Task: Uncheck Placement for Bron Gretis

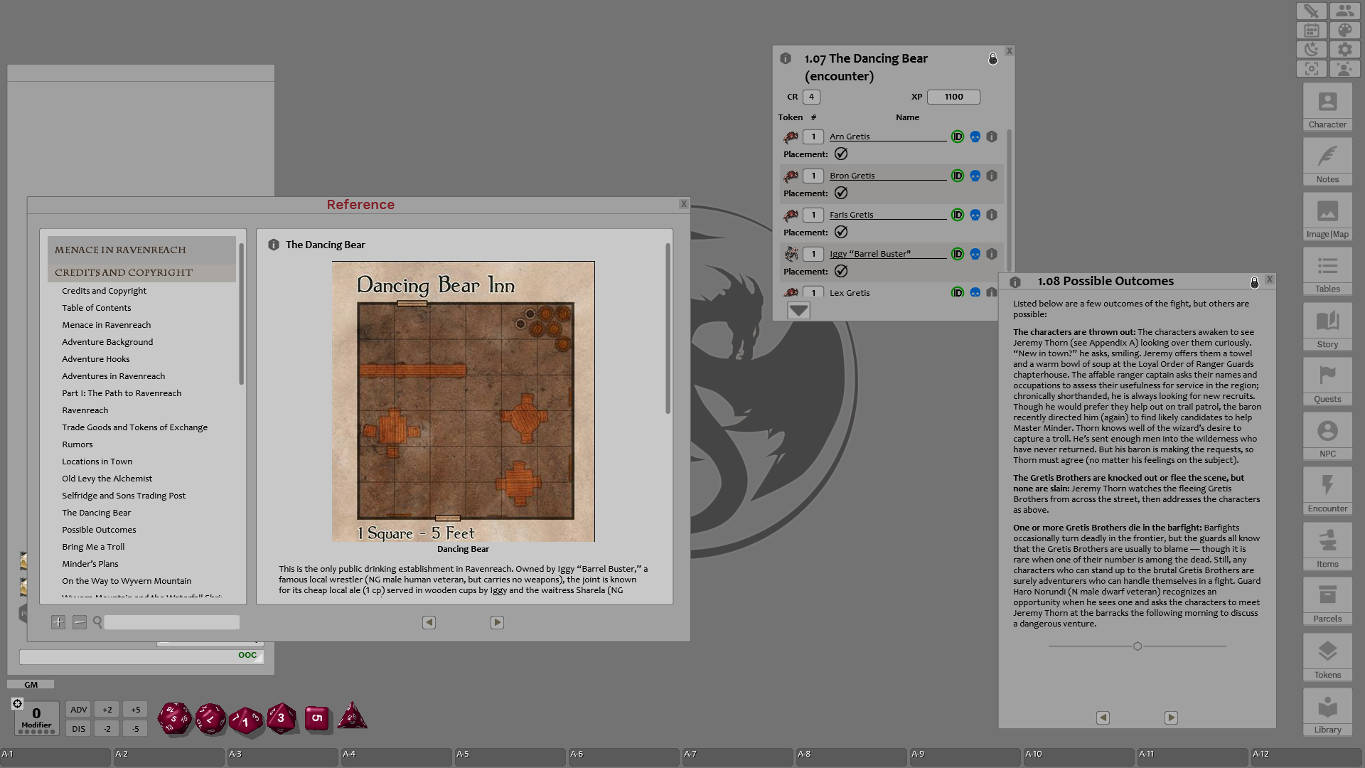Action: coord(841,193)
